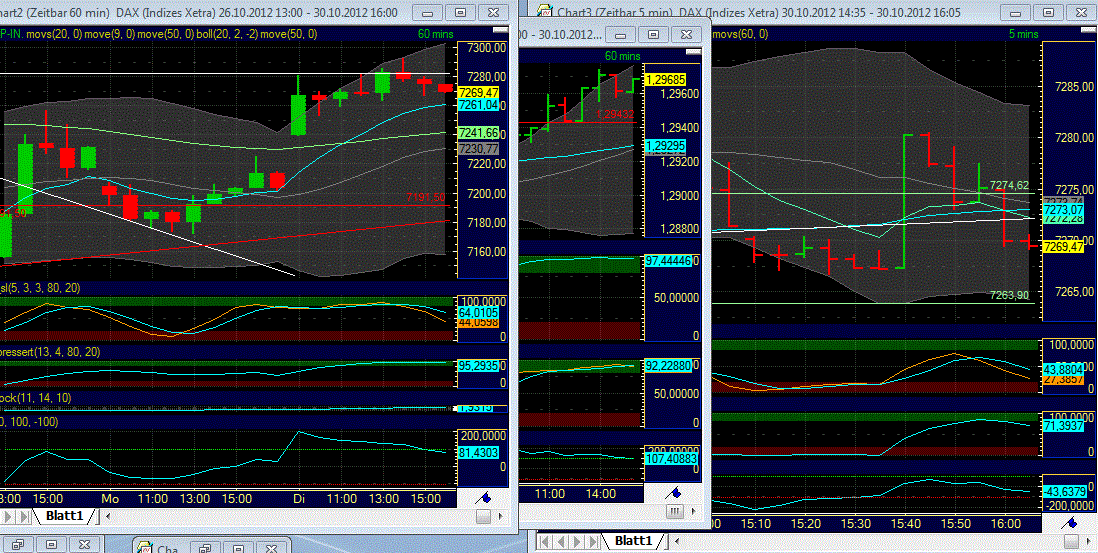Maximize the Chart3 window

click(1048, 13)
